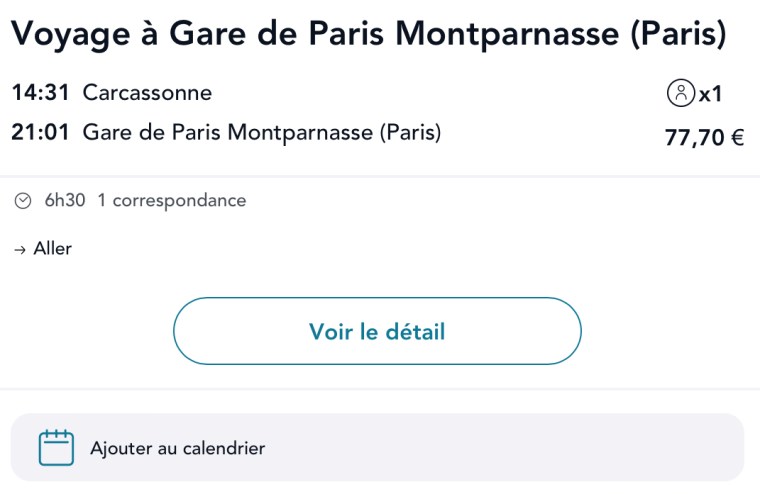Click the (Paris) text in the heading
The image size is (760, 494).
coord(678,34)
